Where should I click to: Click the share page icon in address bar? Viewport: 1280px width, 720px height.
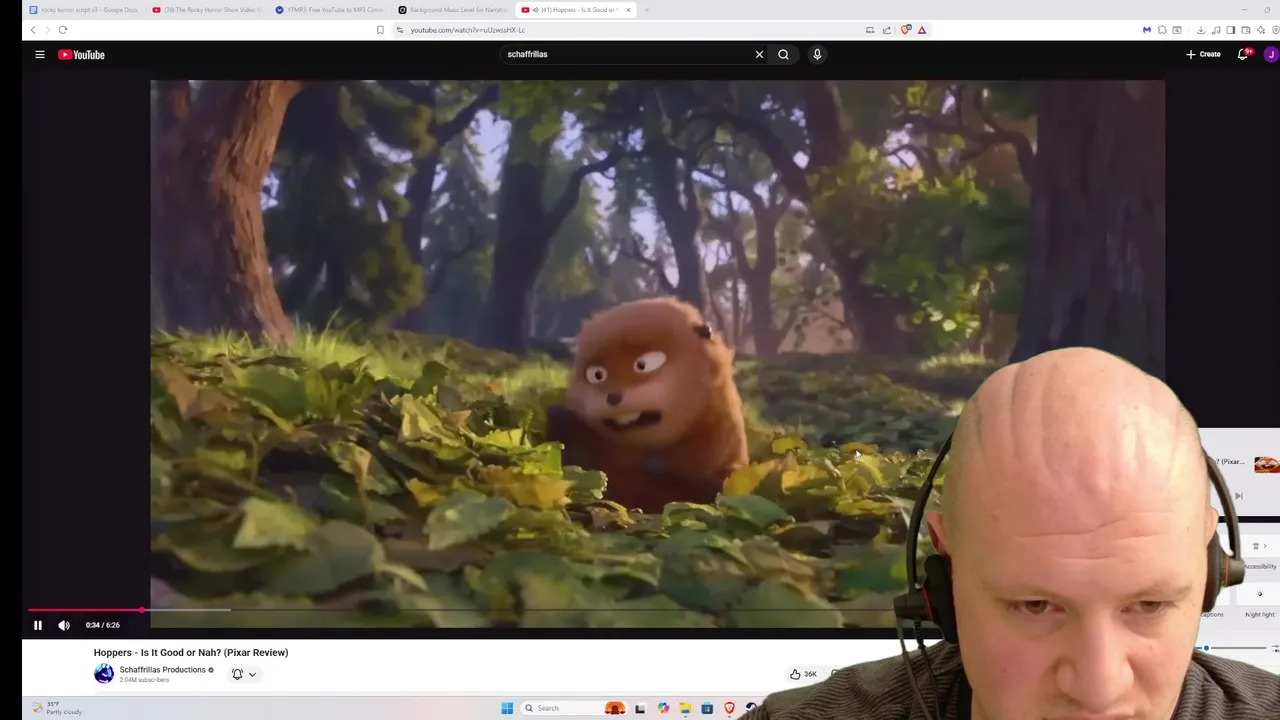coord(886,30)
